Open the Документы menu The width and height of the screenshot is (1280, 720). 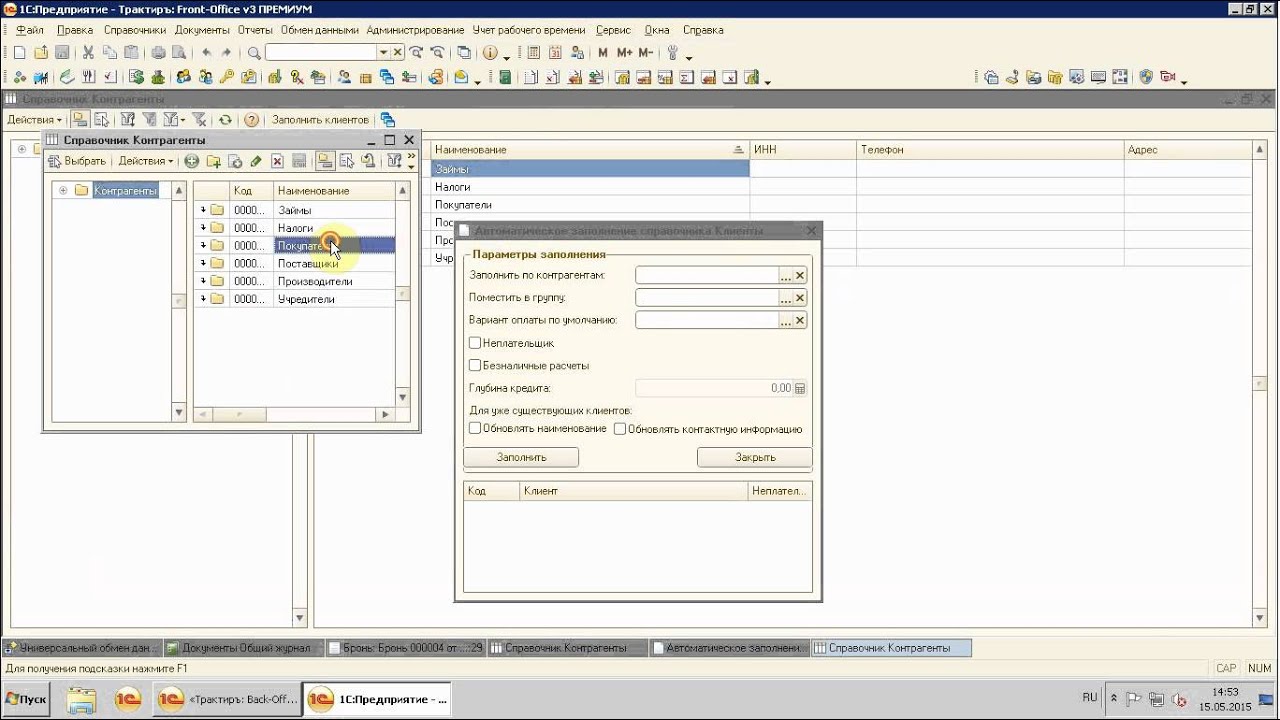[202, 30]
